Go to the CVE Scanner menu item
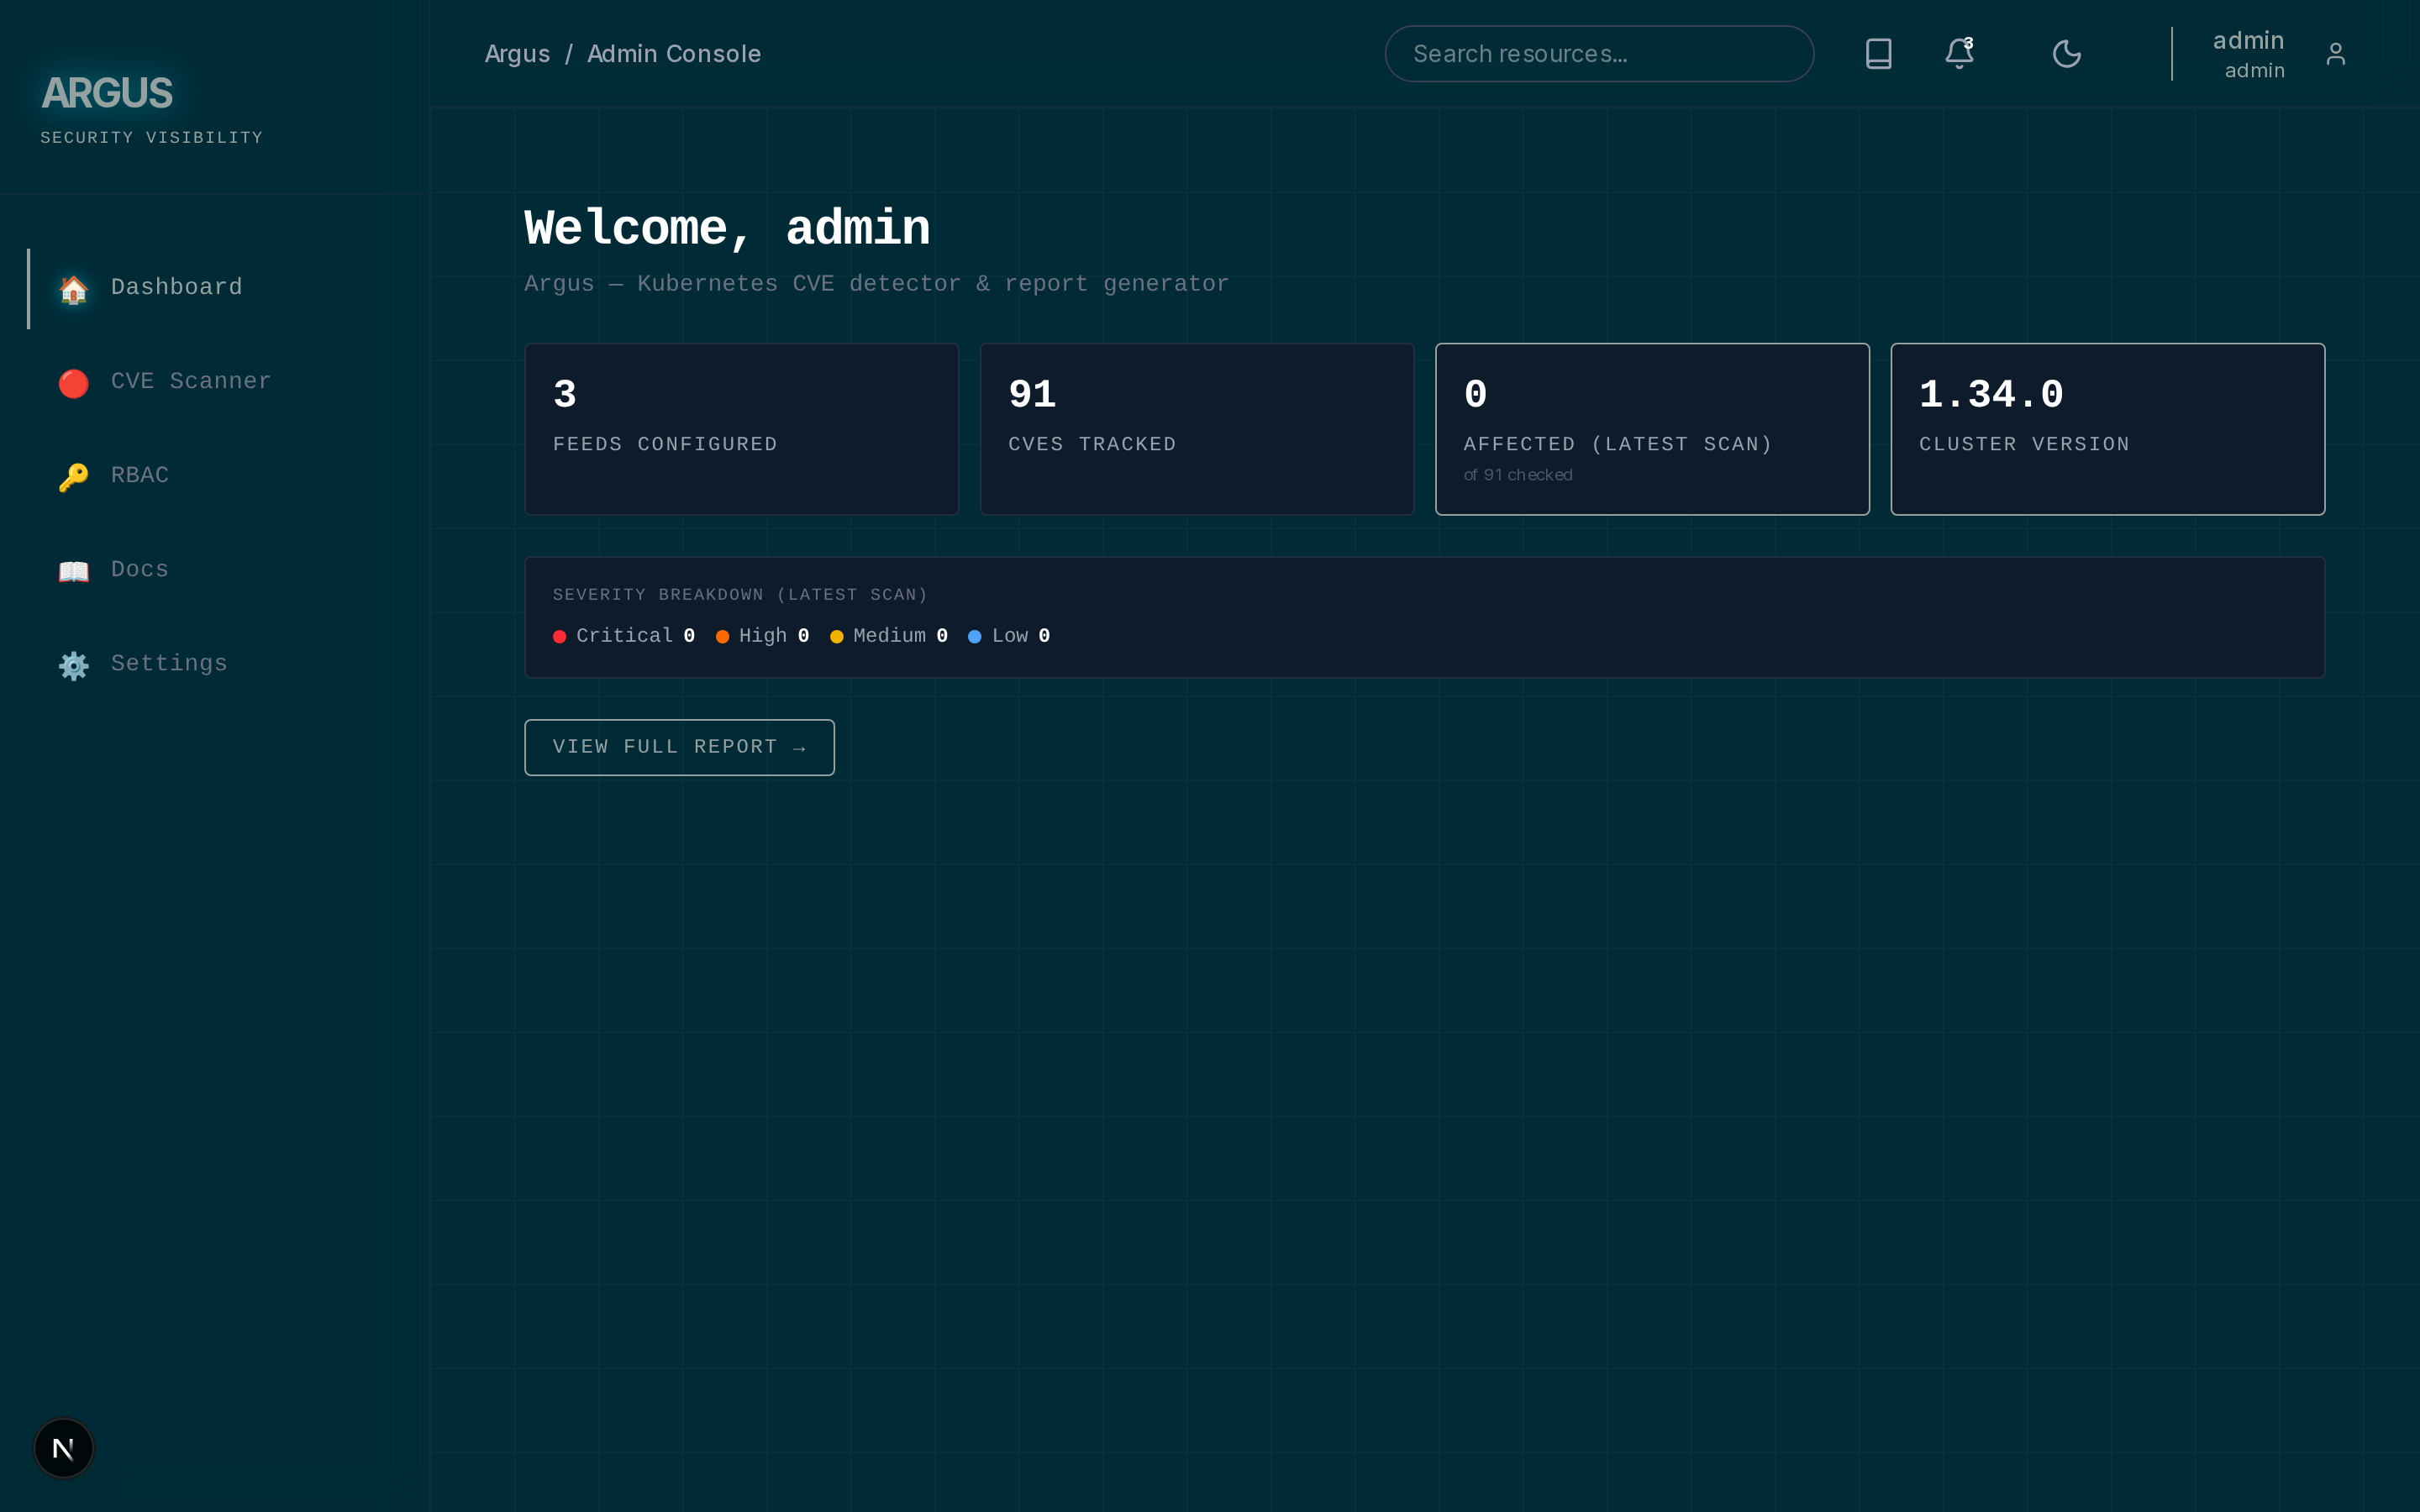The height and width of the screenshot is (1512, 2420). [x=191, y=381]
